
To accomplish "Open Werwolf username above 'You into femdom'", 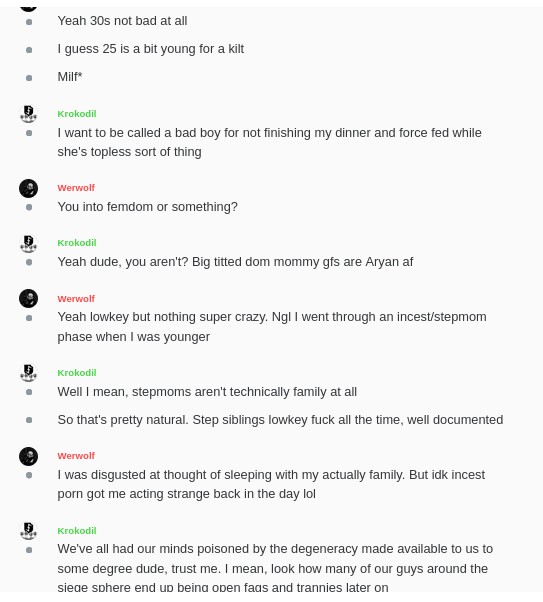I will point(76,188).
